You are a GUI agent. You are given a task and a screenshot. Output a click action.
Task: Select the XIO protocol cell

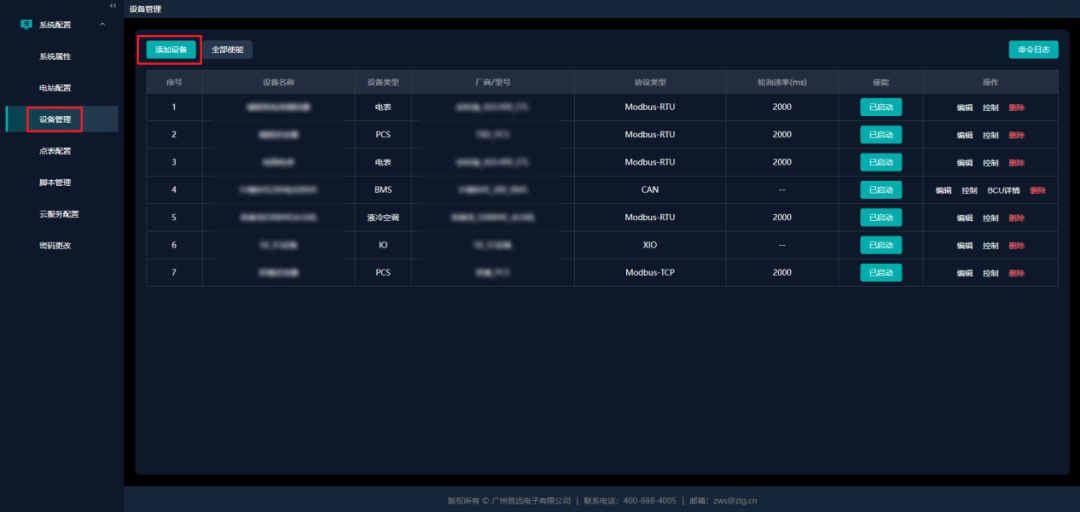click(650, 245)
